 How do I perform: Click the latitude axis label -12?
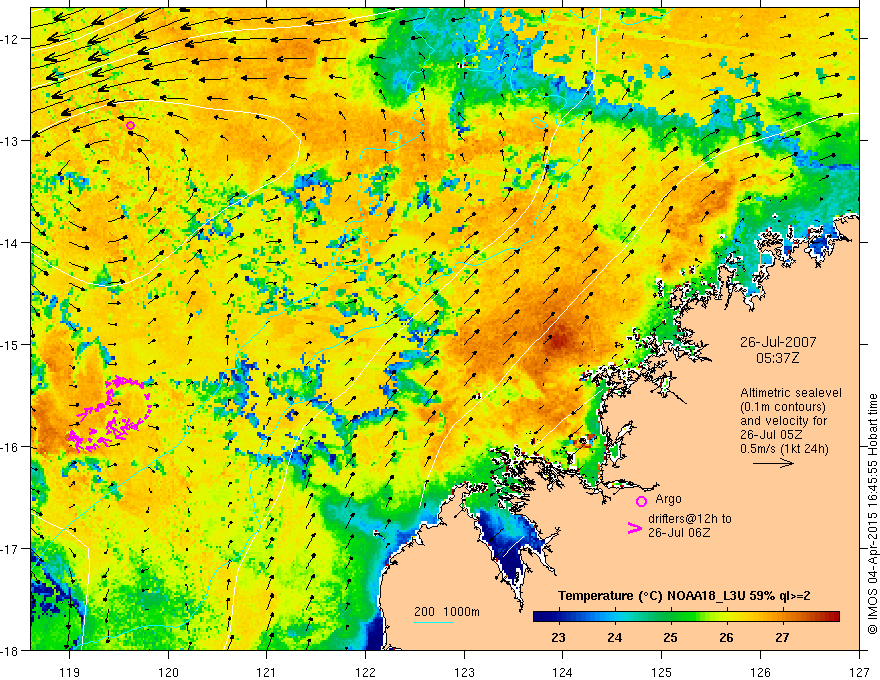point(11,39)
